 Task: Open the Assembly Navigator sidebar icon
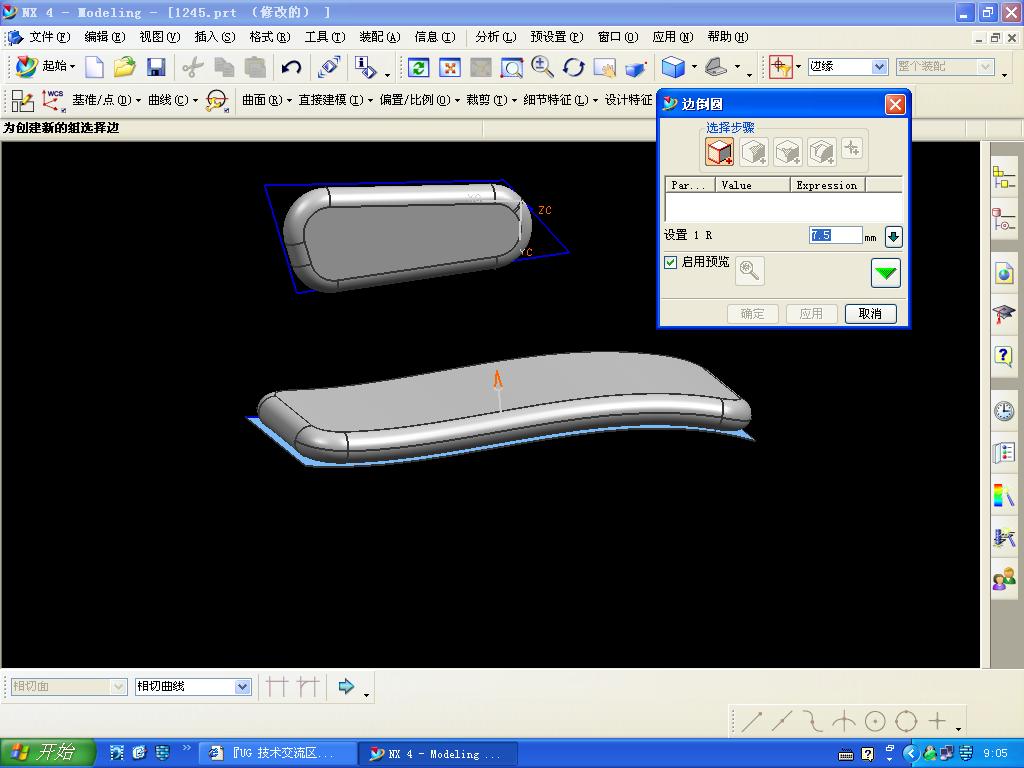click(1004, 178)
